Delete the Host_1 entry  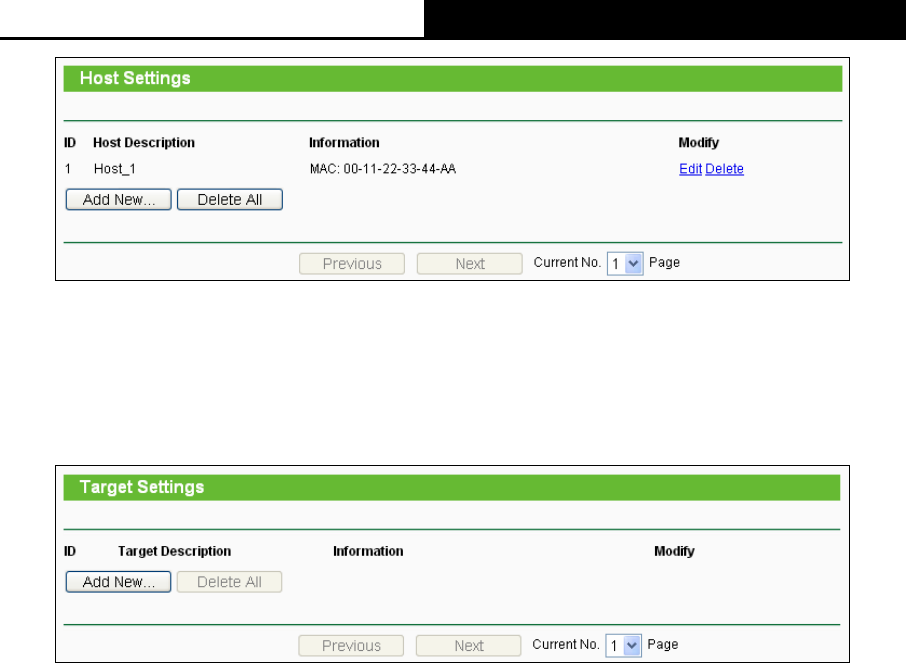pos(725,169)
